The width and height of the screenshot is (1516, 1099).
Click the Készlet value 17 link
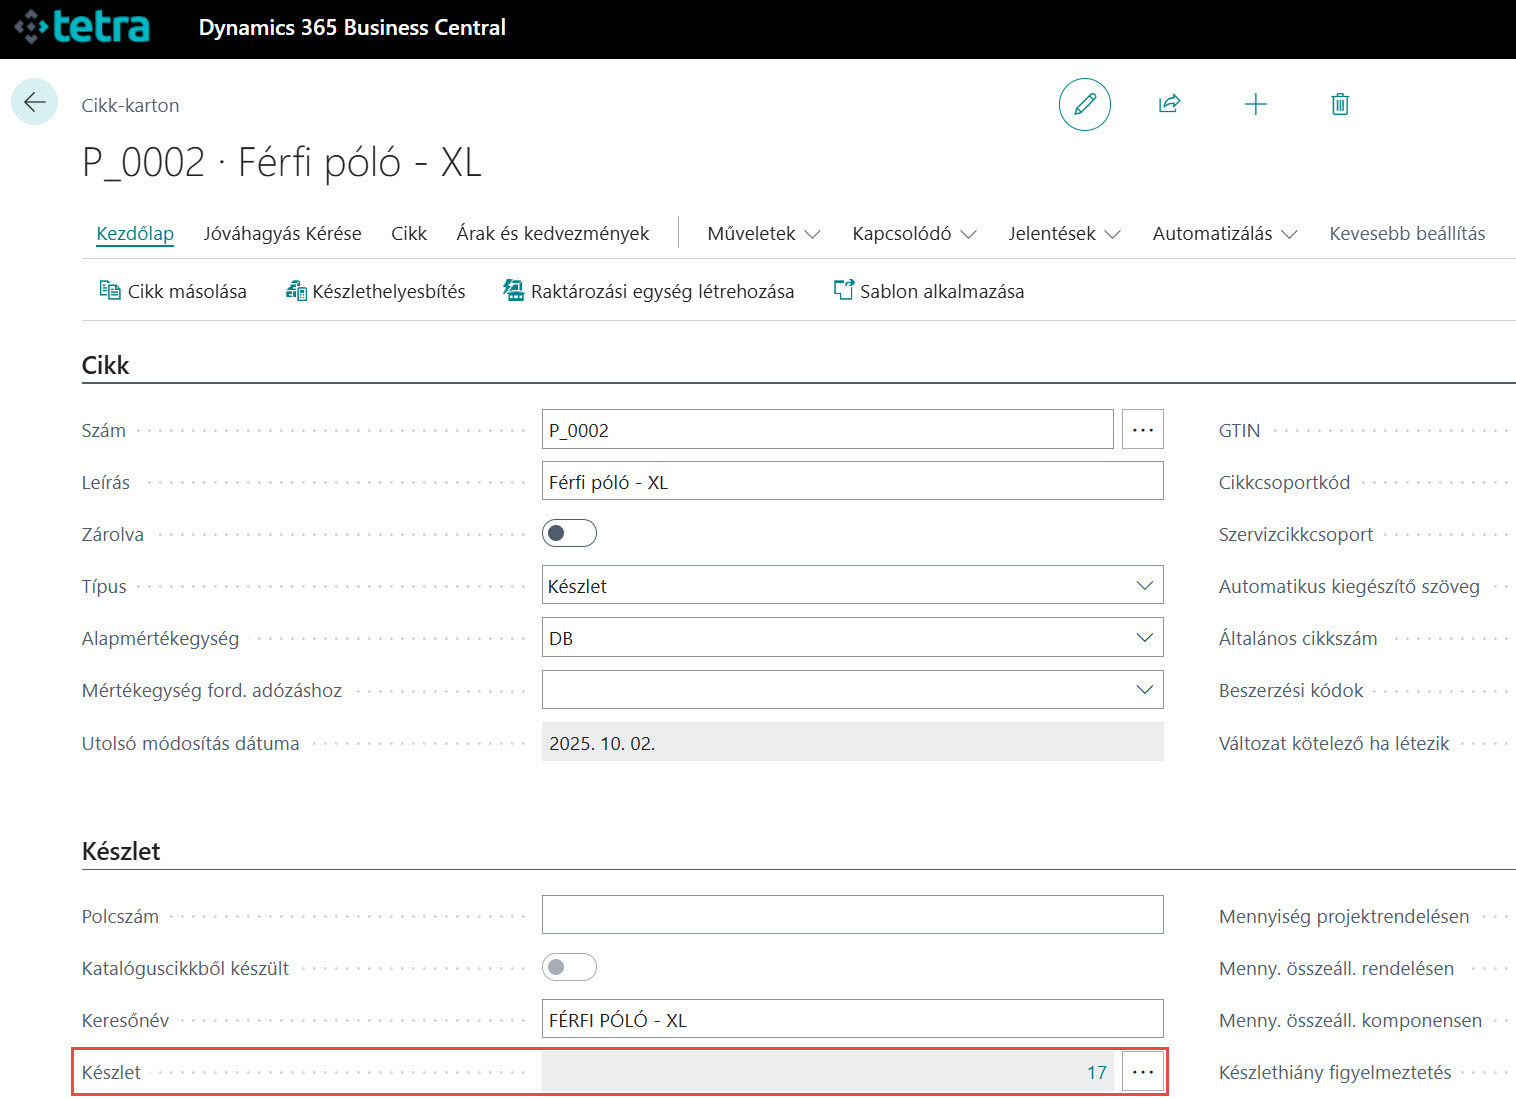pos(1096,1072)
